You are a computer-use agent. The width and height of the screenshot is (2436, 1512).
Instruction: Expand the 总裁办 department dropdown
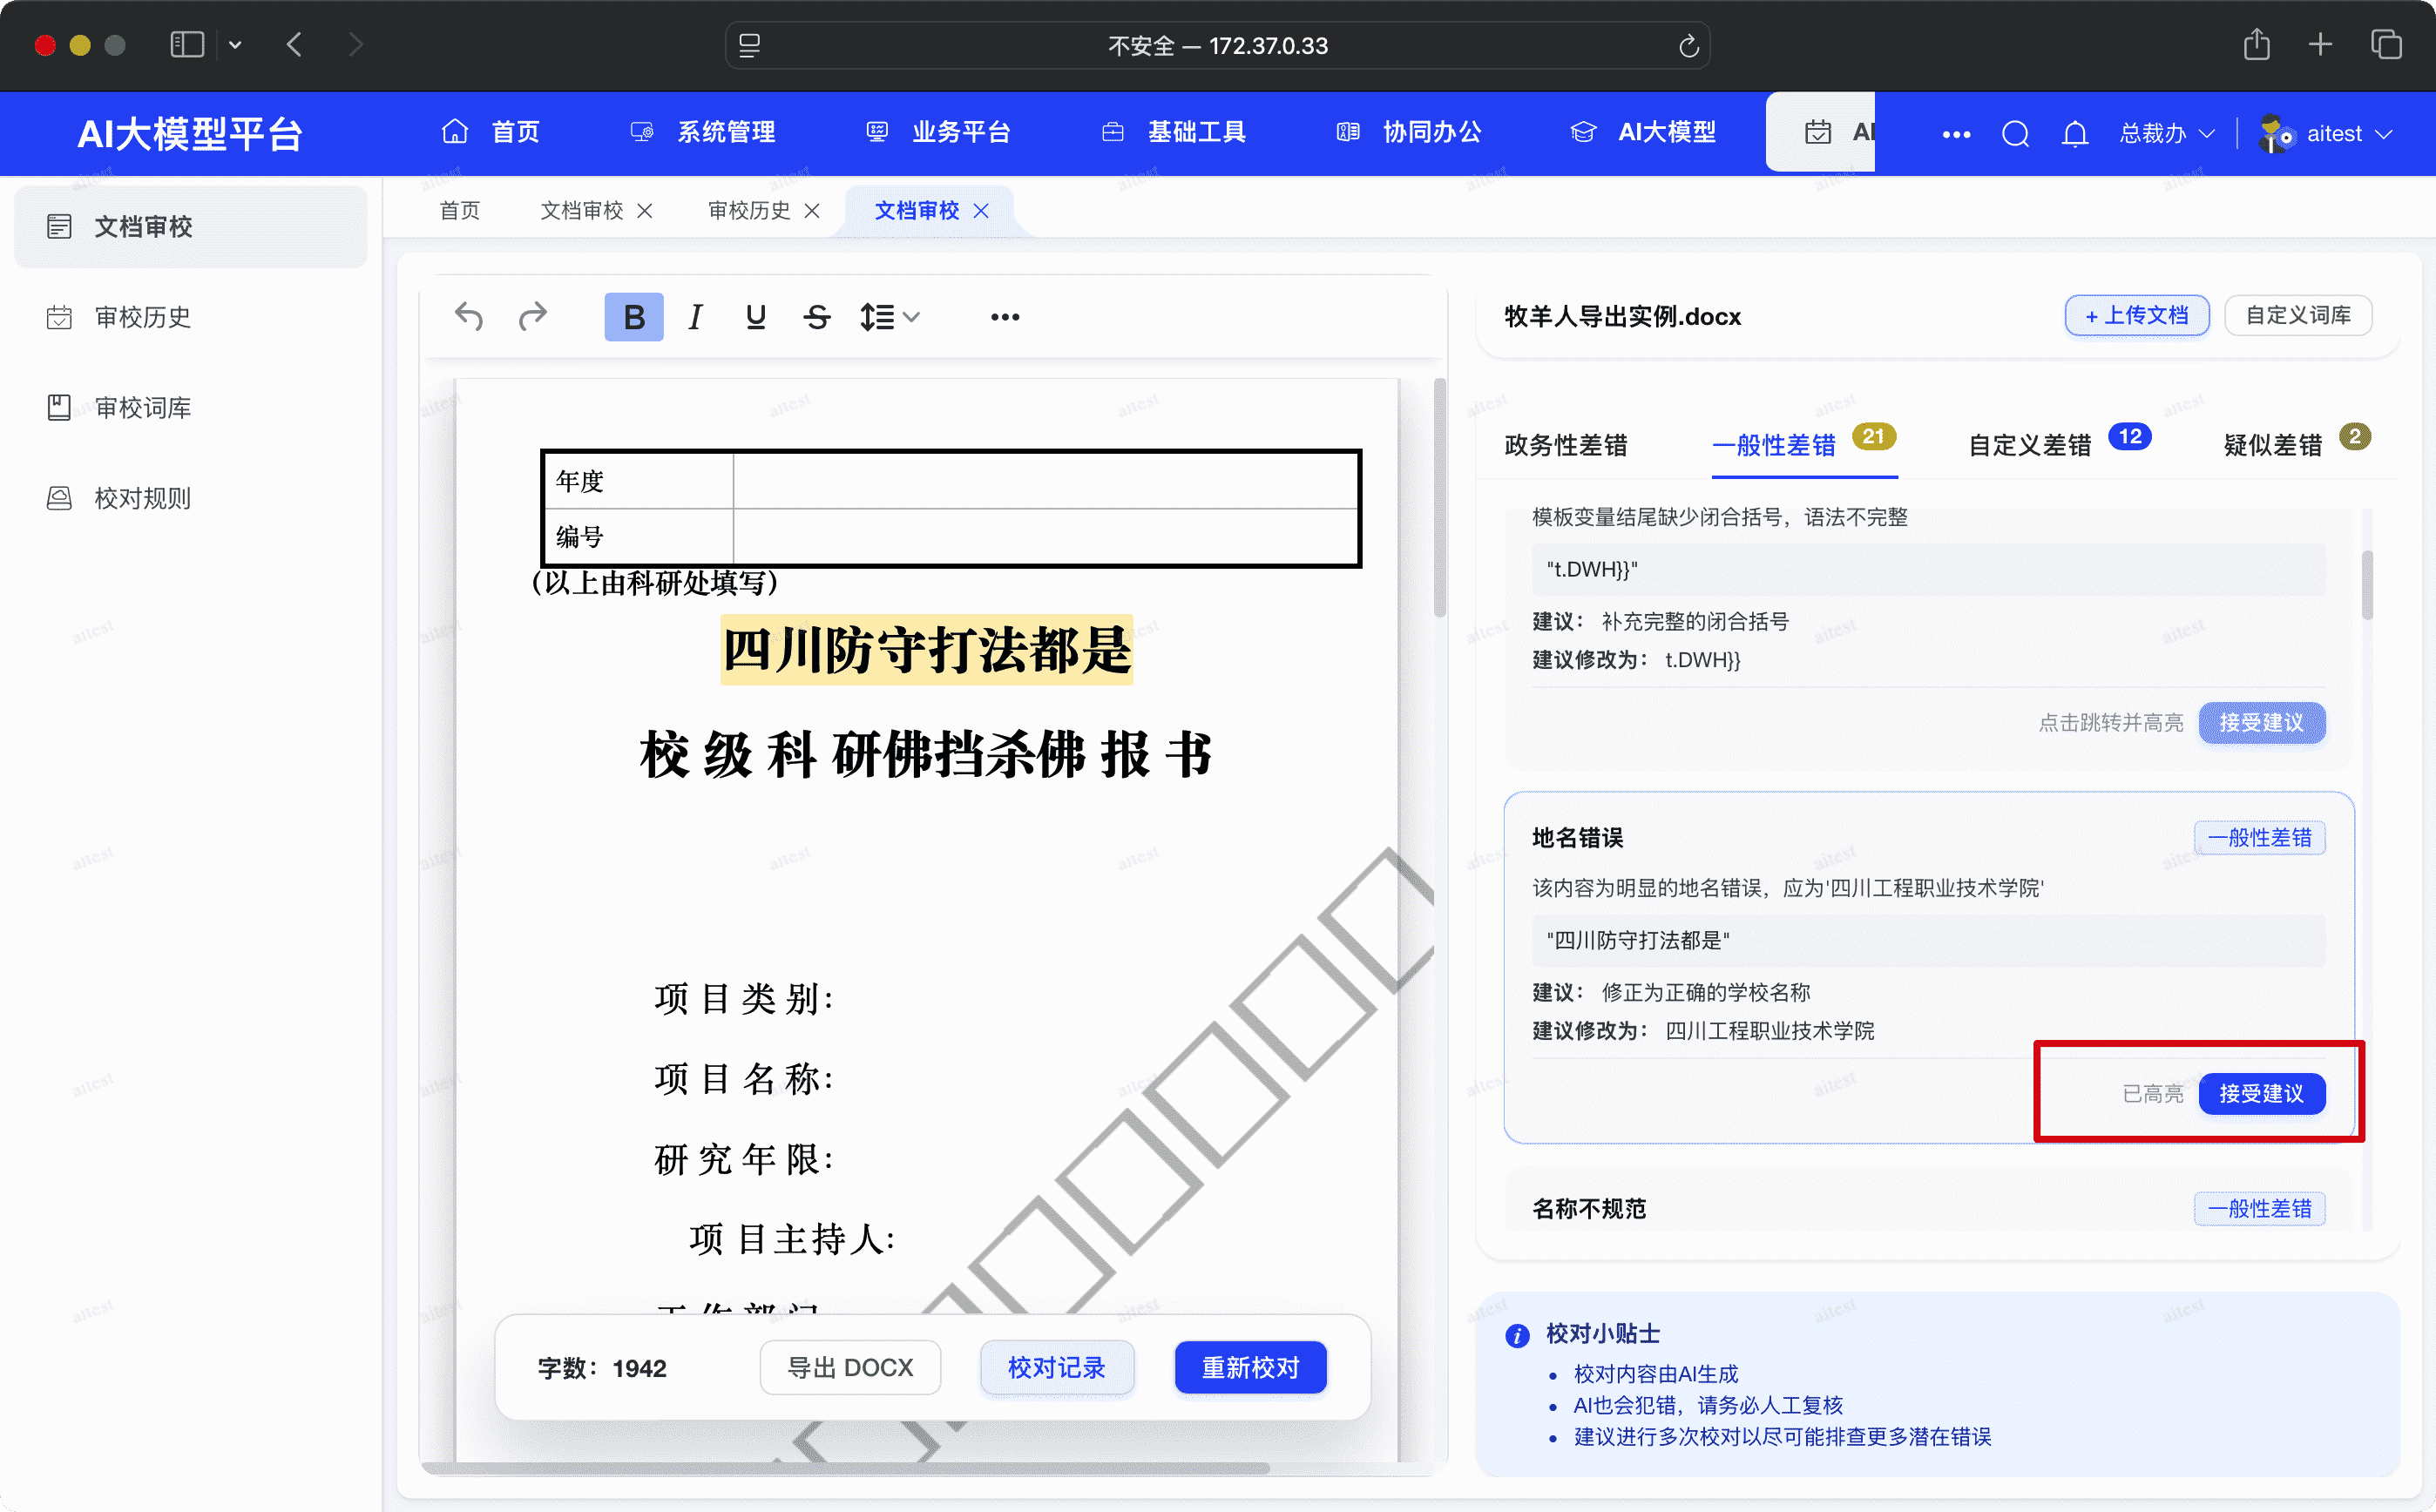(x=2167, y=133)
